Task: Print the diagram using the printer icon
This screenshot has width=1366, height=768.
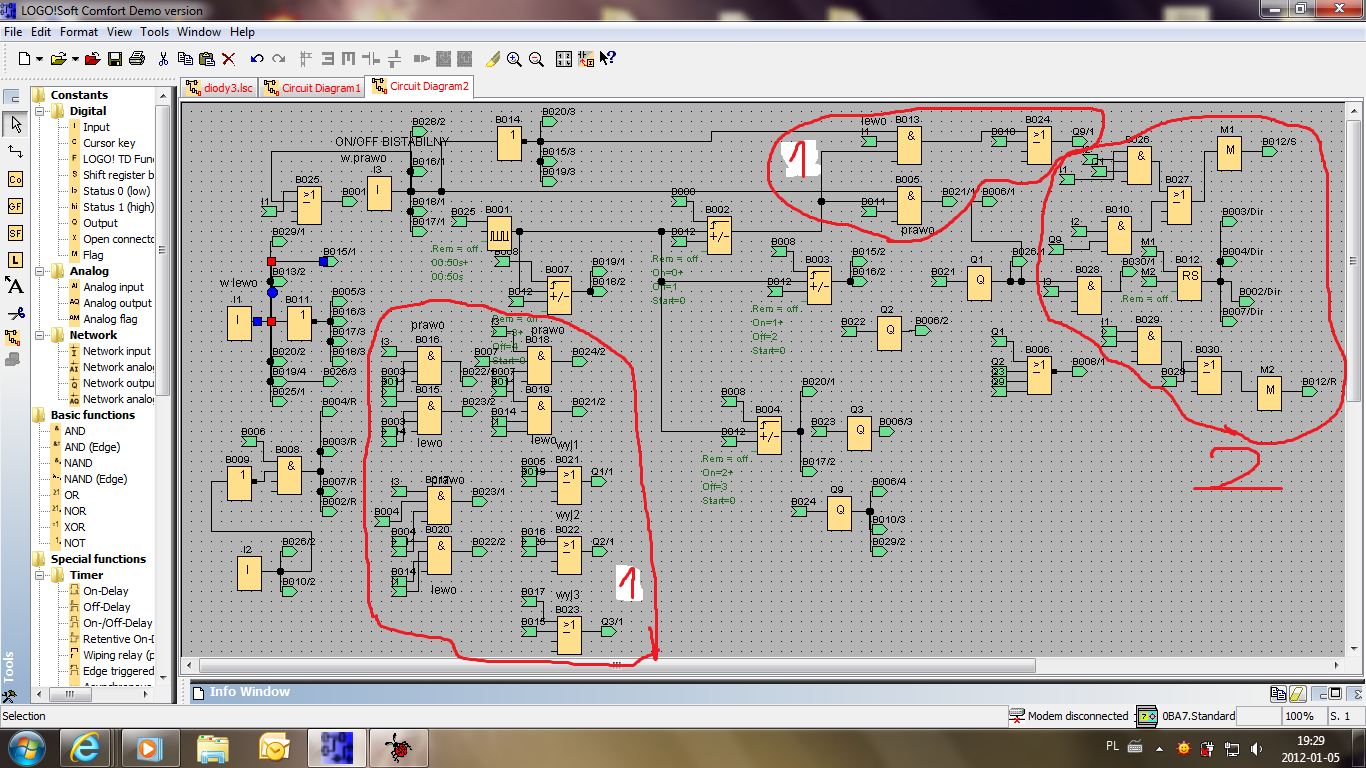Action: click(137, 59)
